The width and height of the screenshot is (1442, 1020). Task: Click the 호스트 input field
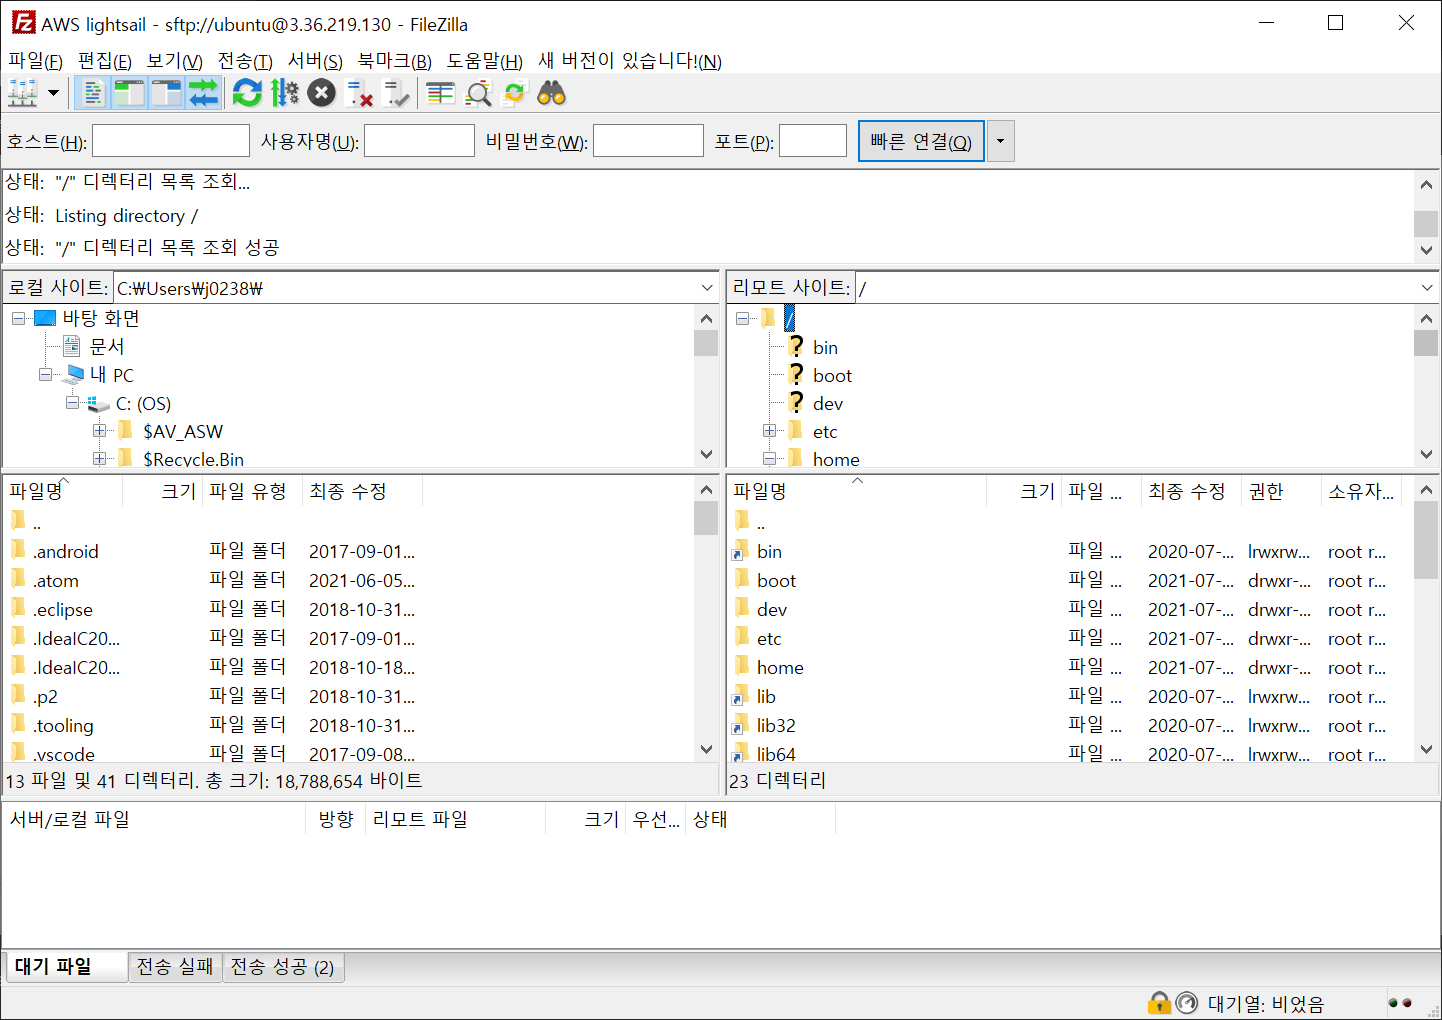pyautogui.click(x=171, y=141)
